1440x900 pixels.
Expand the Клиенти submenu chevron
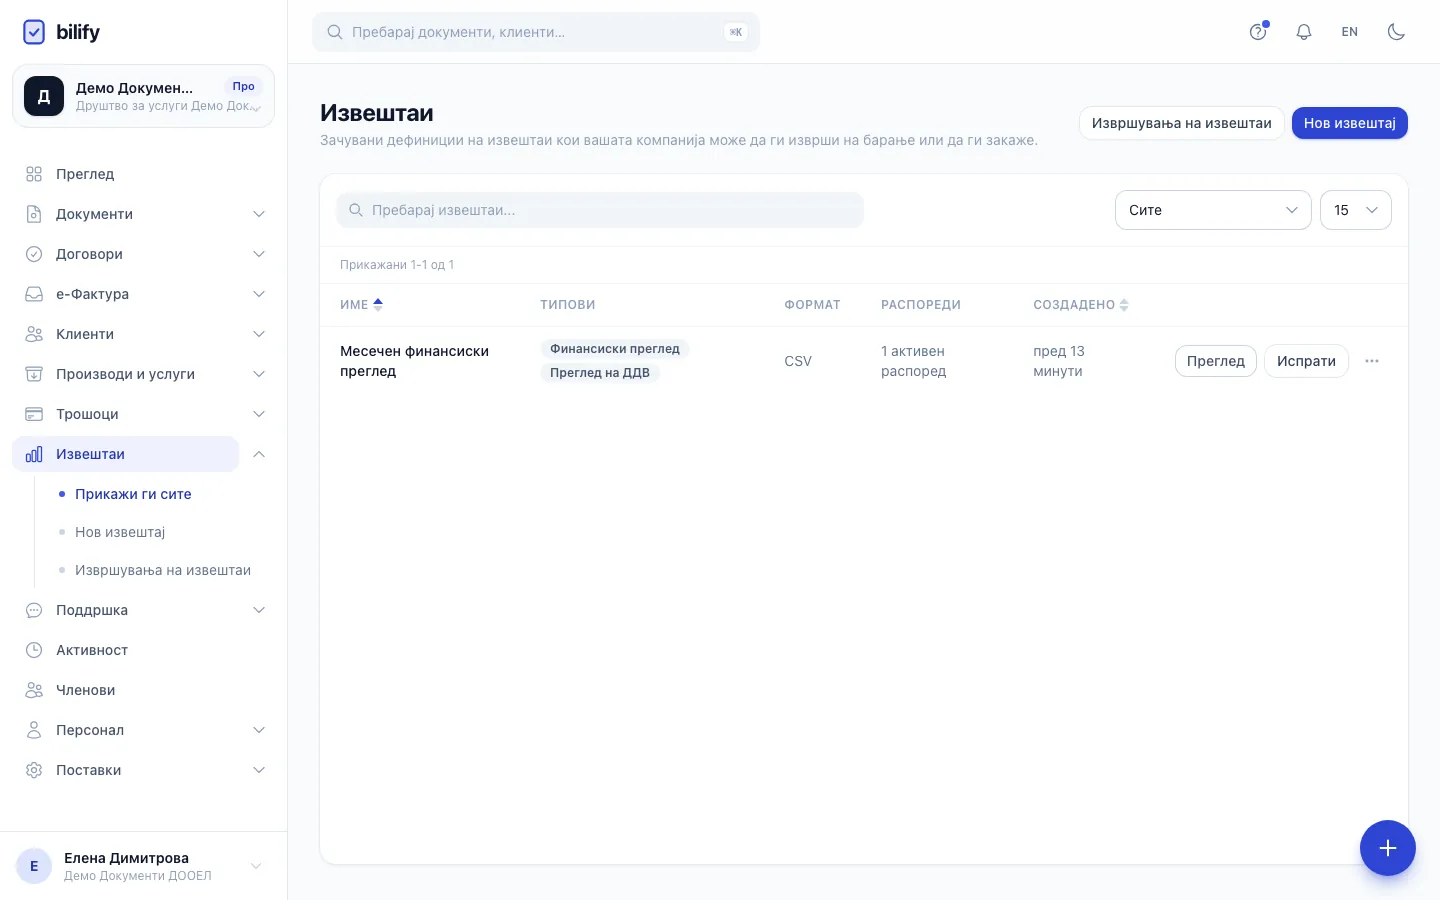[259, 334]
